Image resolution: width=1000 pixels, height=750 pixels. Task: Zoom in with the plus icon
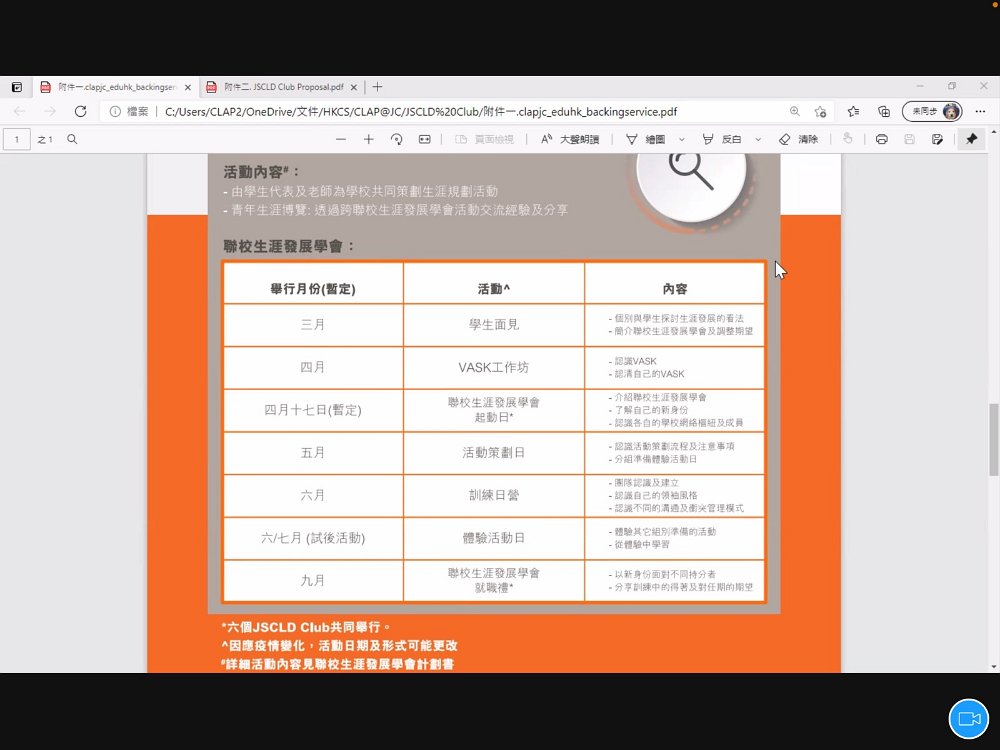coord(369,139)
